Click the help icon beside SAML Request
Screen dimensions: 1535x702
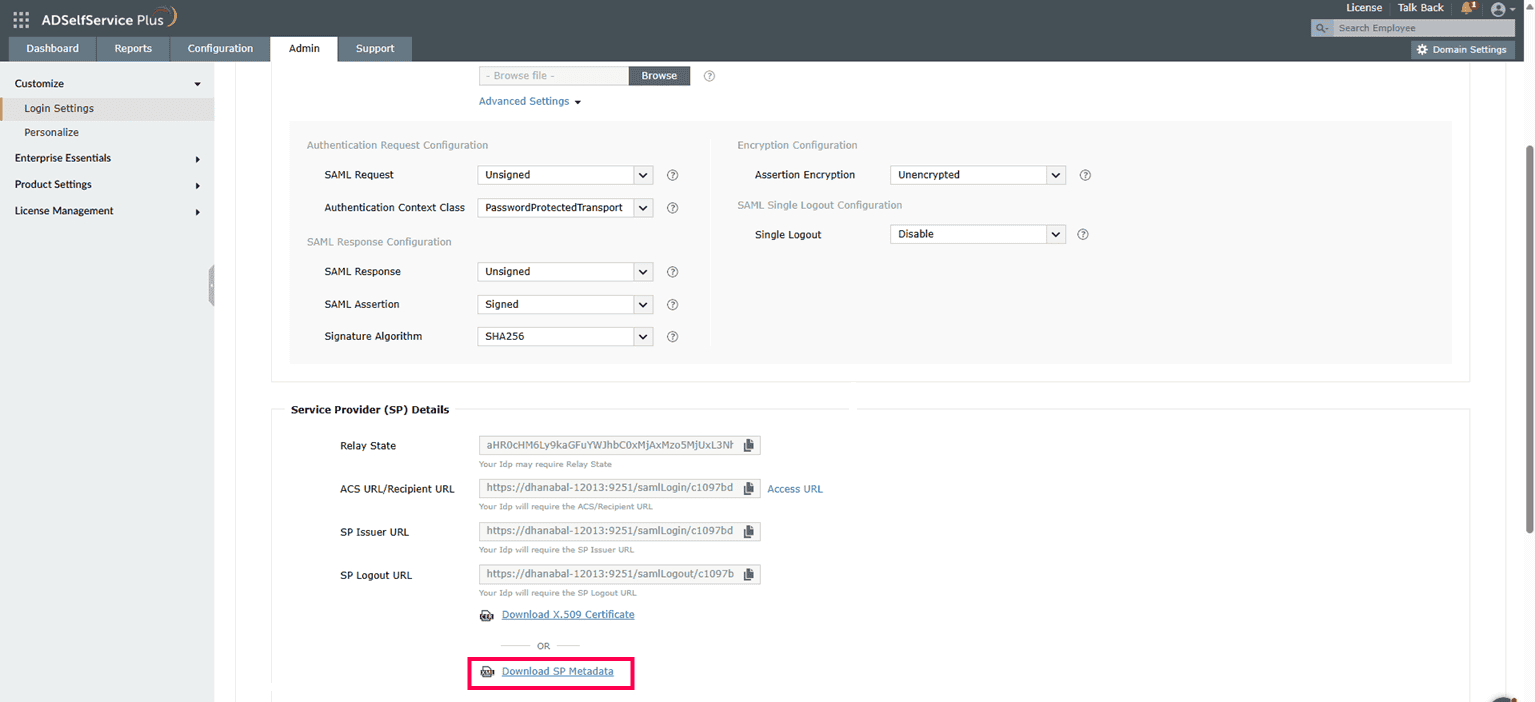[672, 175]
